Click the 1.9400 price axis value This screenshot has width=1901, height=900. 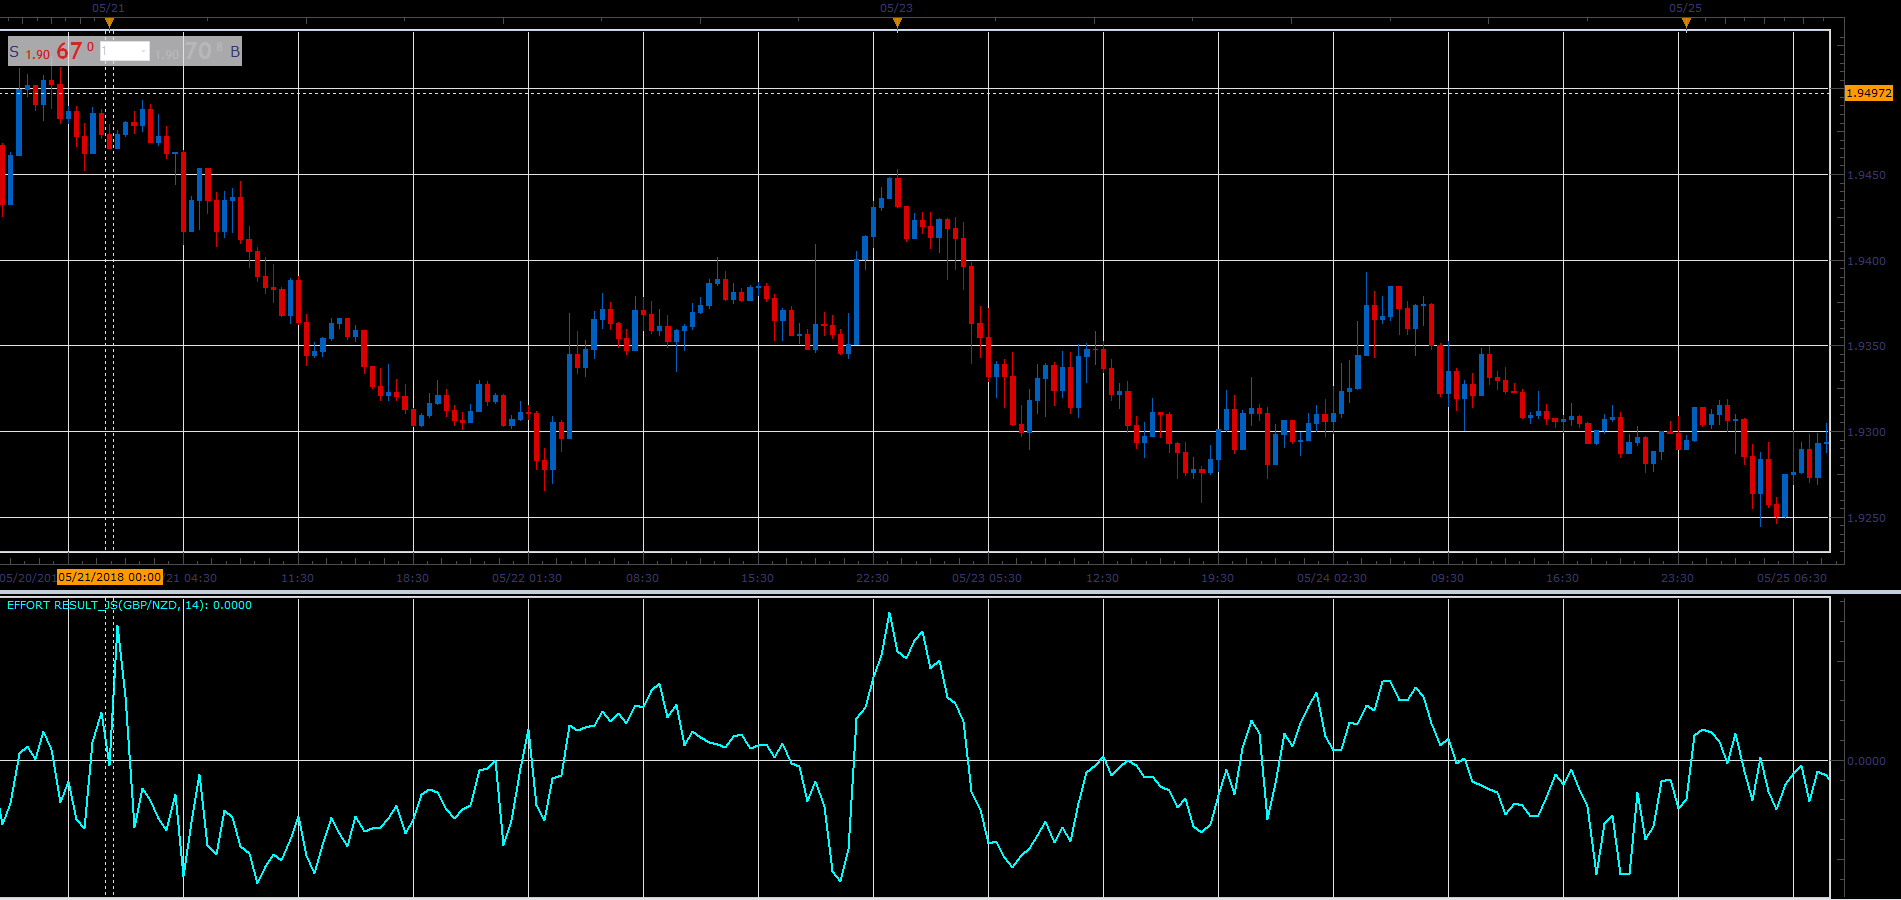coord(1866,261)
